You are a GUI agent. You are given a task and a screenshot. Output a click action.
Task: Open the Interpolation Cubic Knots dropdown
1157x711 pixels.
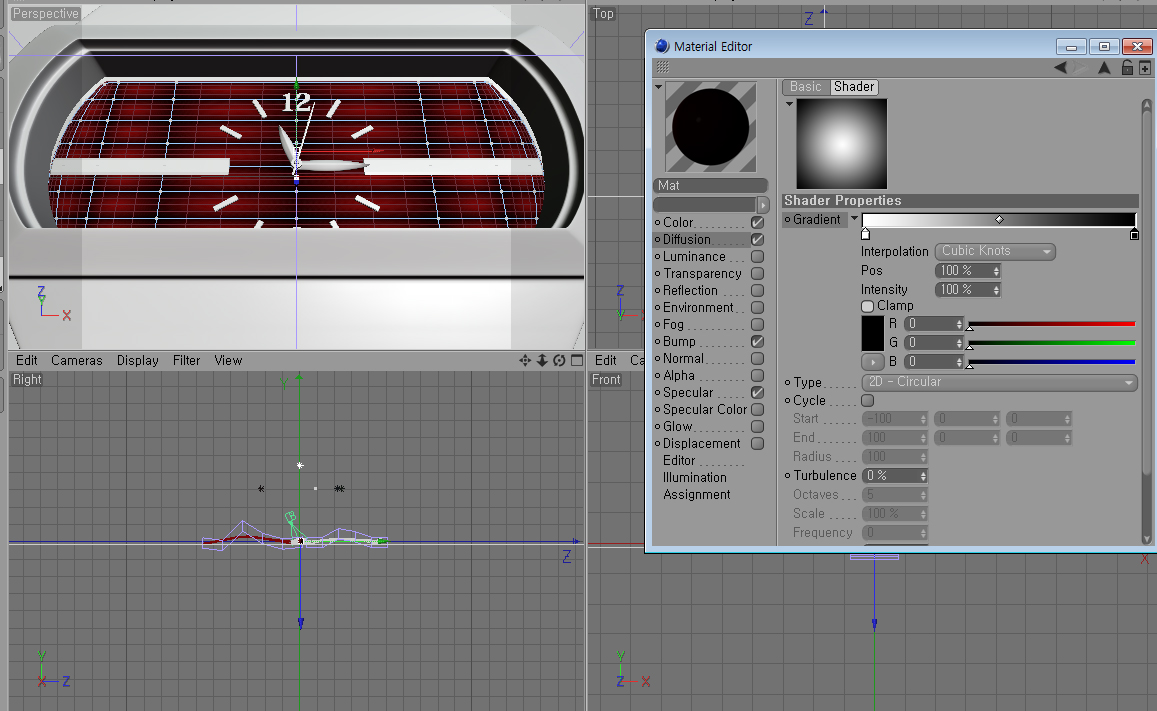995,252
